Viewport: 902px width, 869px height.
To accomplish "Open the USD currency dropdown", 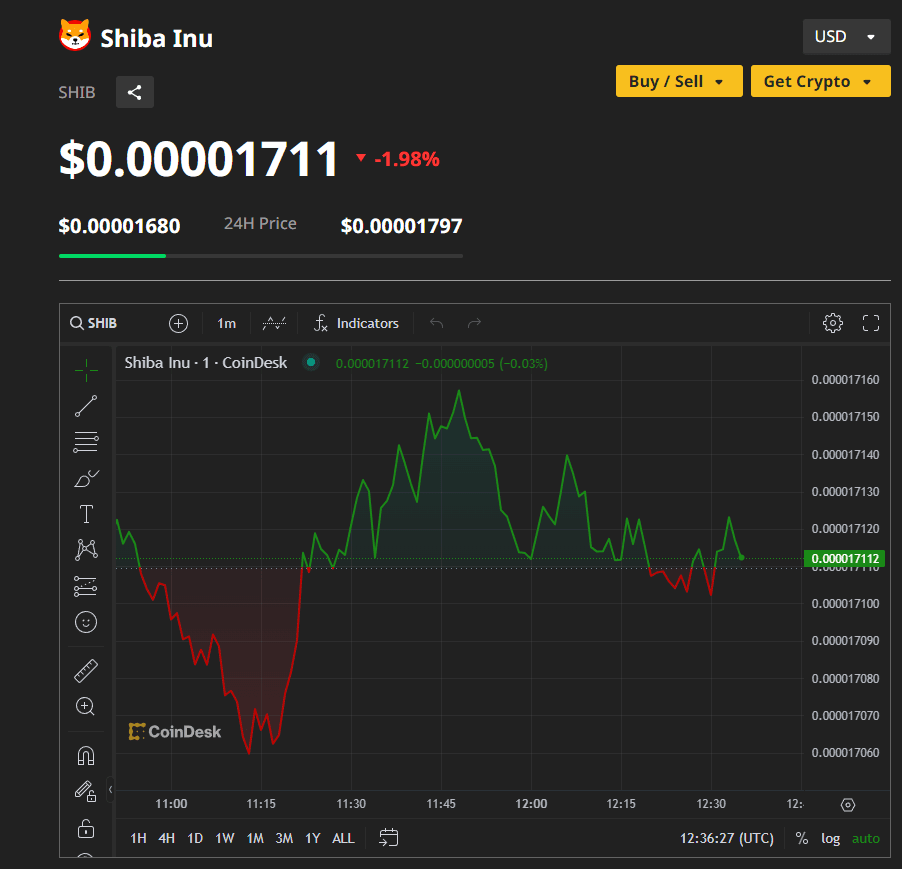I will (846, 37).
